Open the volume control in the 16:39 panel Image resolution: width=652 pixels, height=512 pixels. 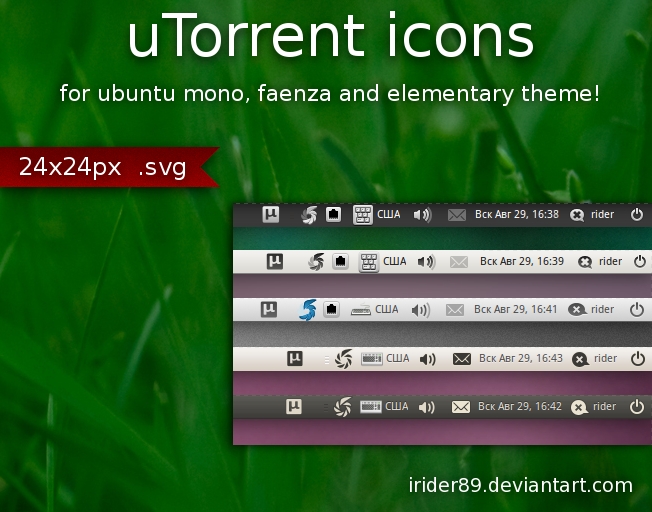tap(426, 262)
